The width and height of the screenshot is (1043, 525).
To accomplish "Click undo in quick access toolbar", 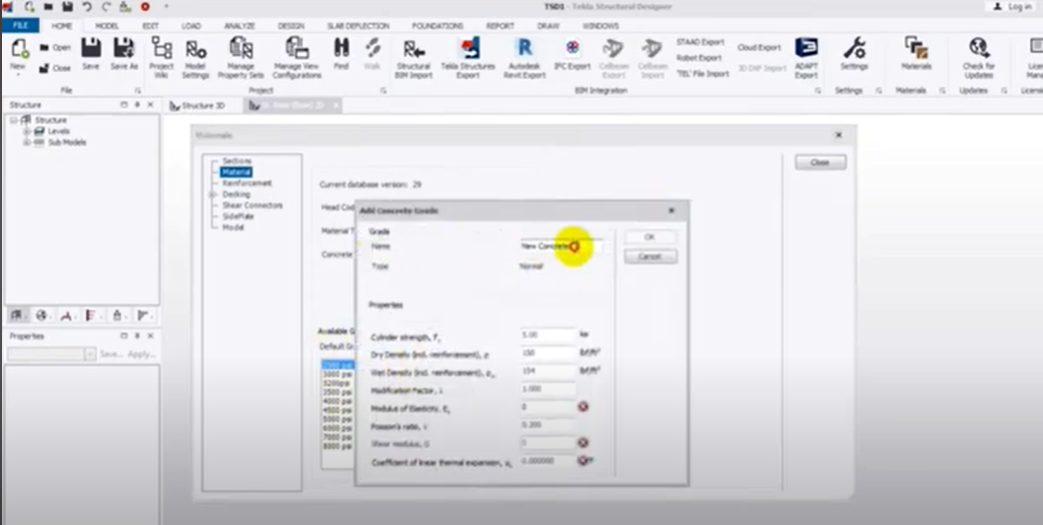I will [87, 7].
